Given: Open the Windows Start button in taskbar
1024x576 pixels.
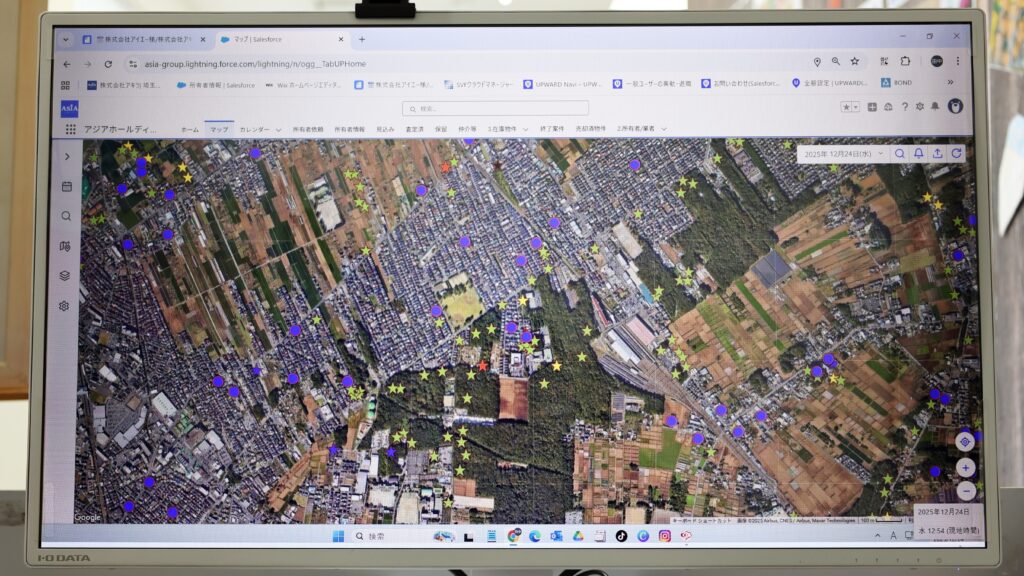Looking at the screenshot, I should [x=338, y=536].
